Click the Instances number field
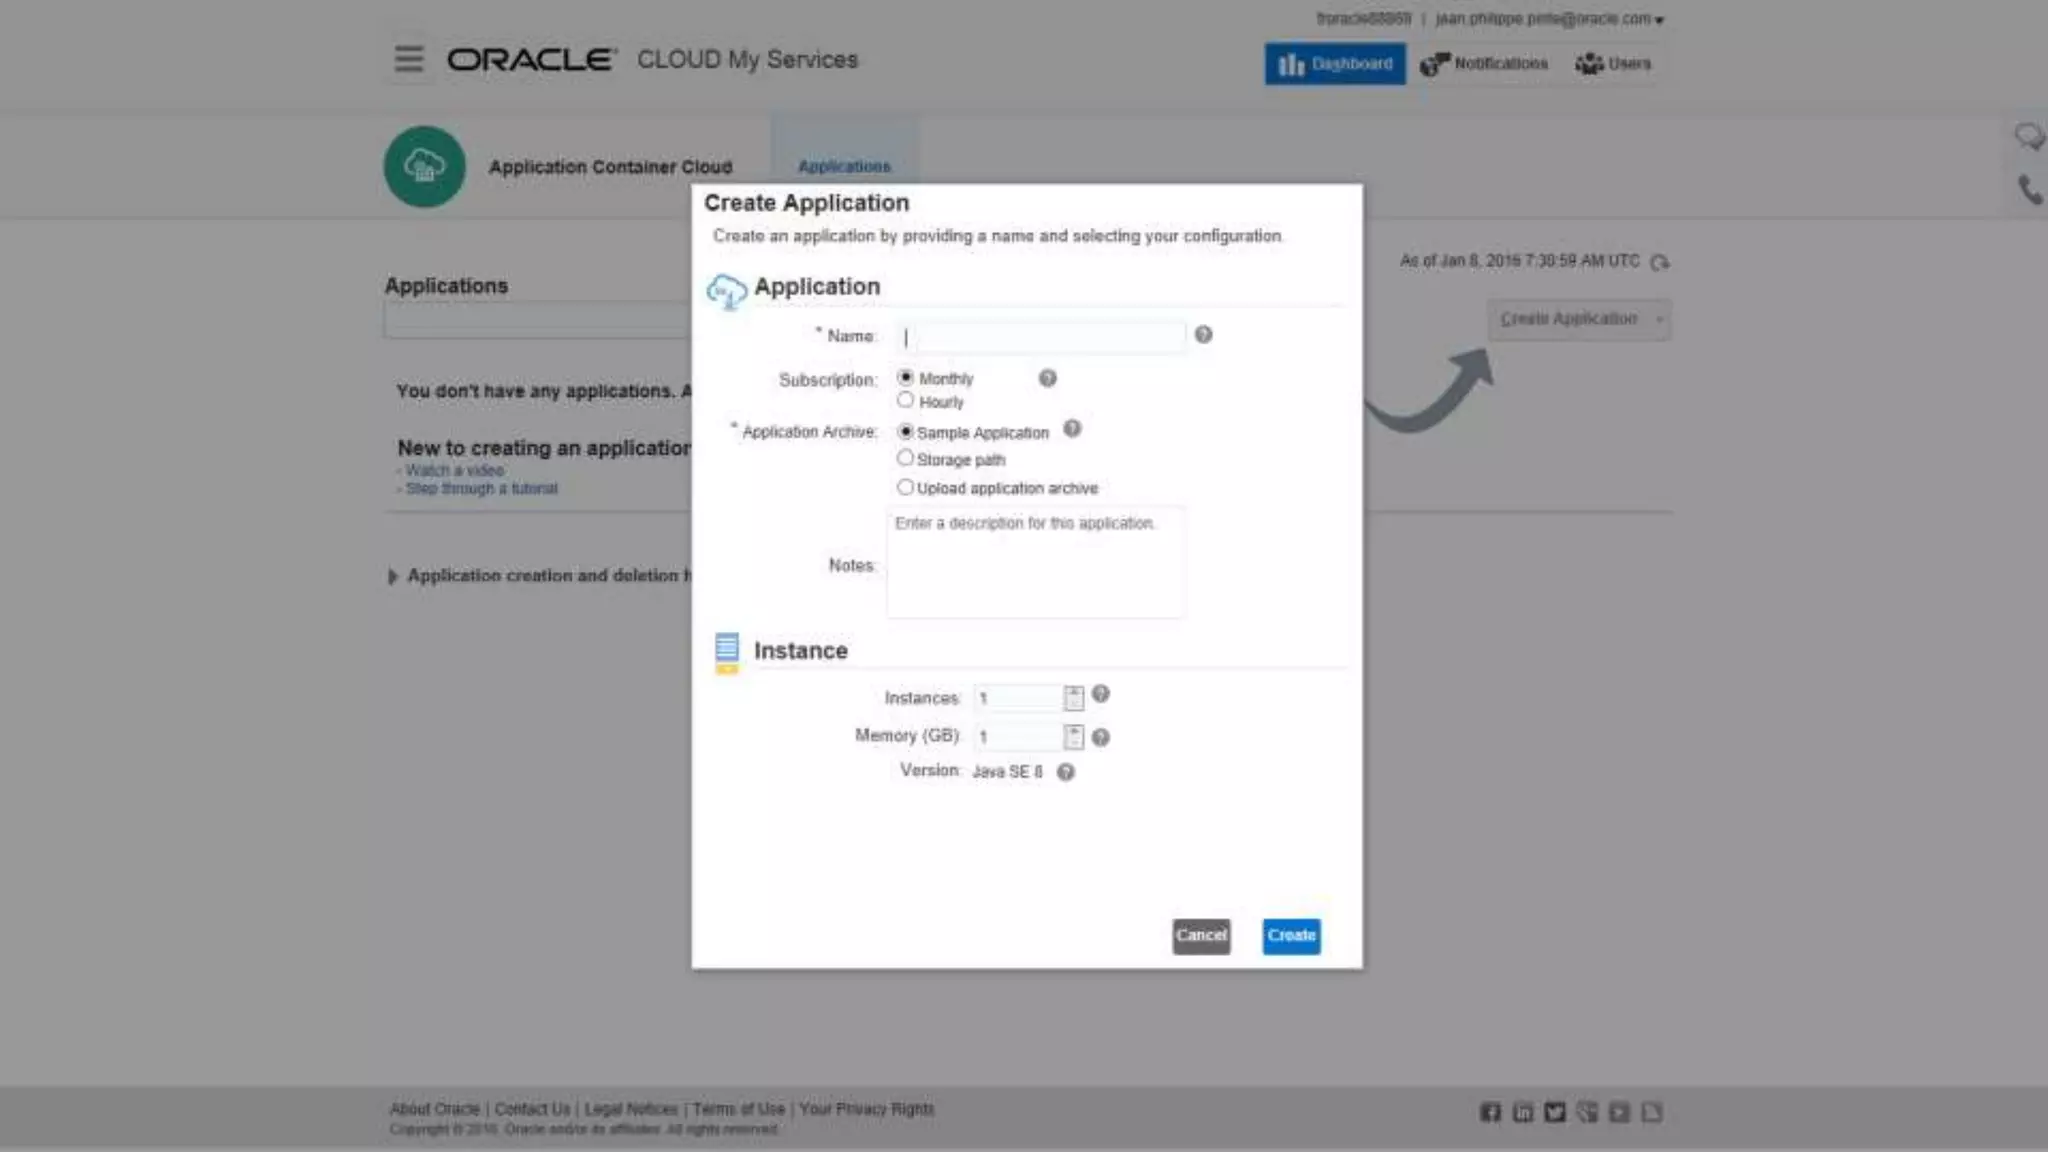Viewport: 2048px width, 1152px height. [x=1018, y=698]
